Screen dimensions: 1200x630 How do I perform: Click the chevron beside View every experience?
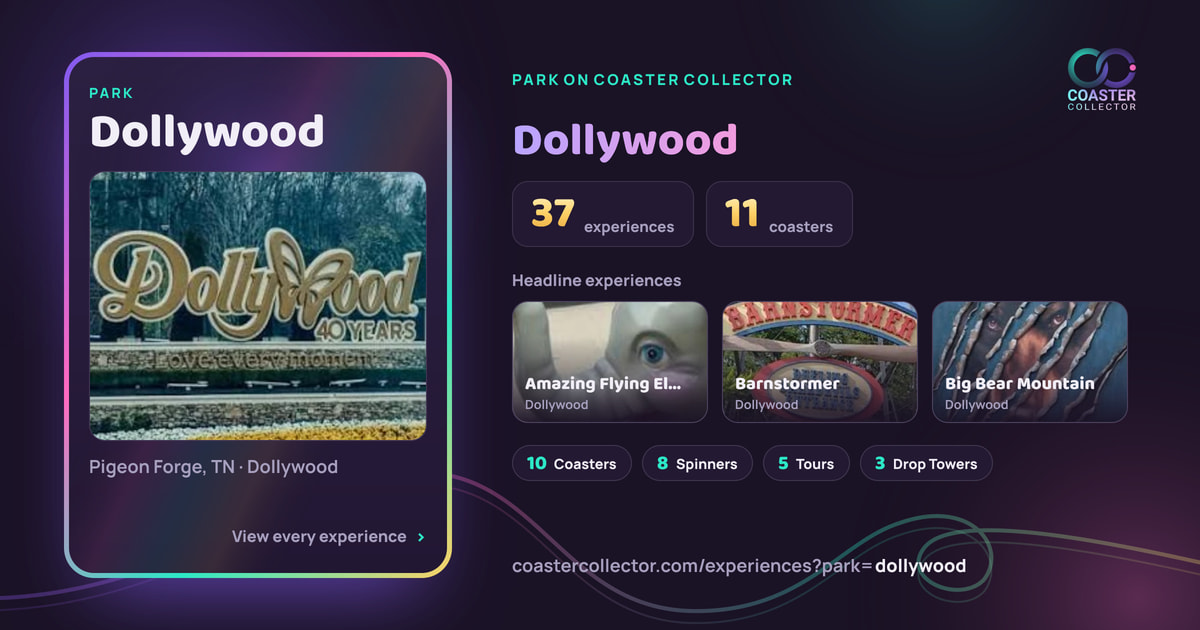[421, 537]
